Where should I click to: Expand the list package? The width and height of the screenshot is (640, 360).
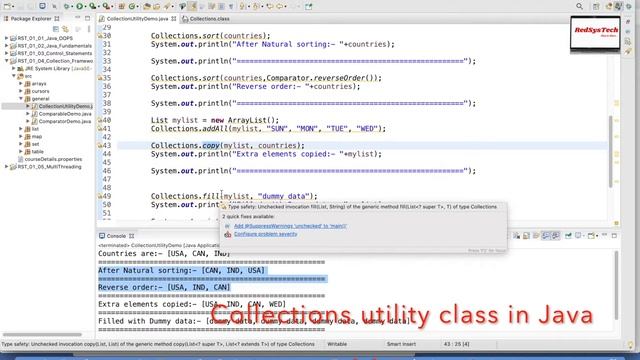click(x=21, y=129)
